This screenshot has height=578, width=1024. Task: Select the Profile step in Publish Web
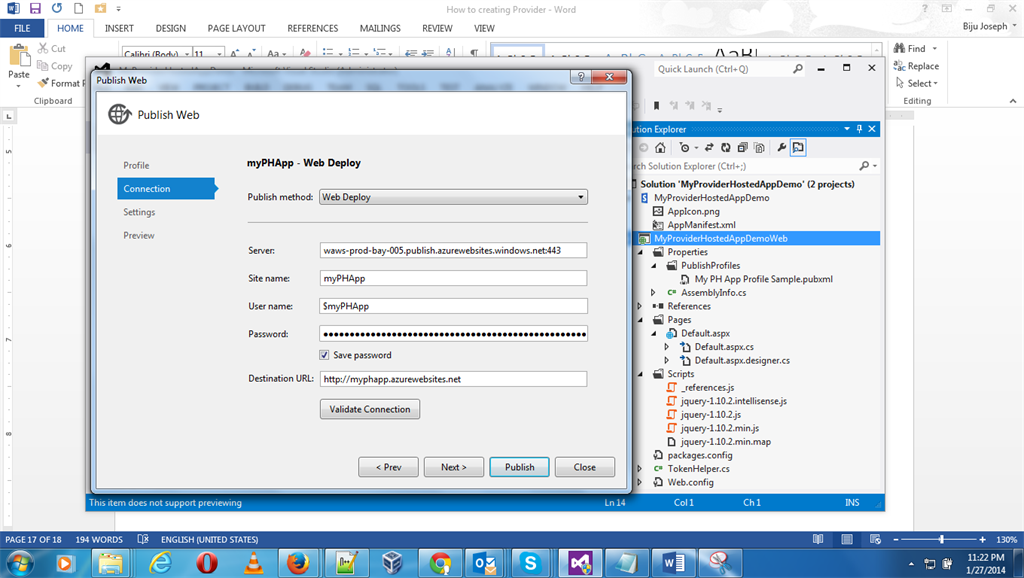click(x=136, y=165)
